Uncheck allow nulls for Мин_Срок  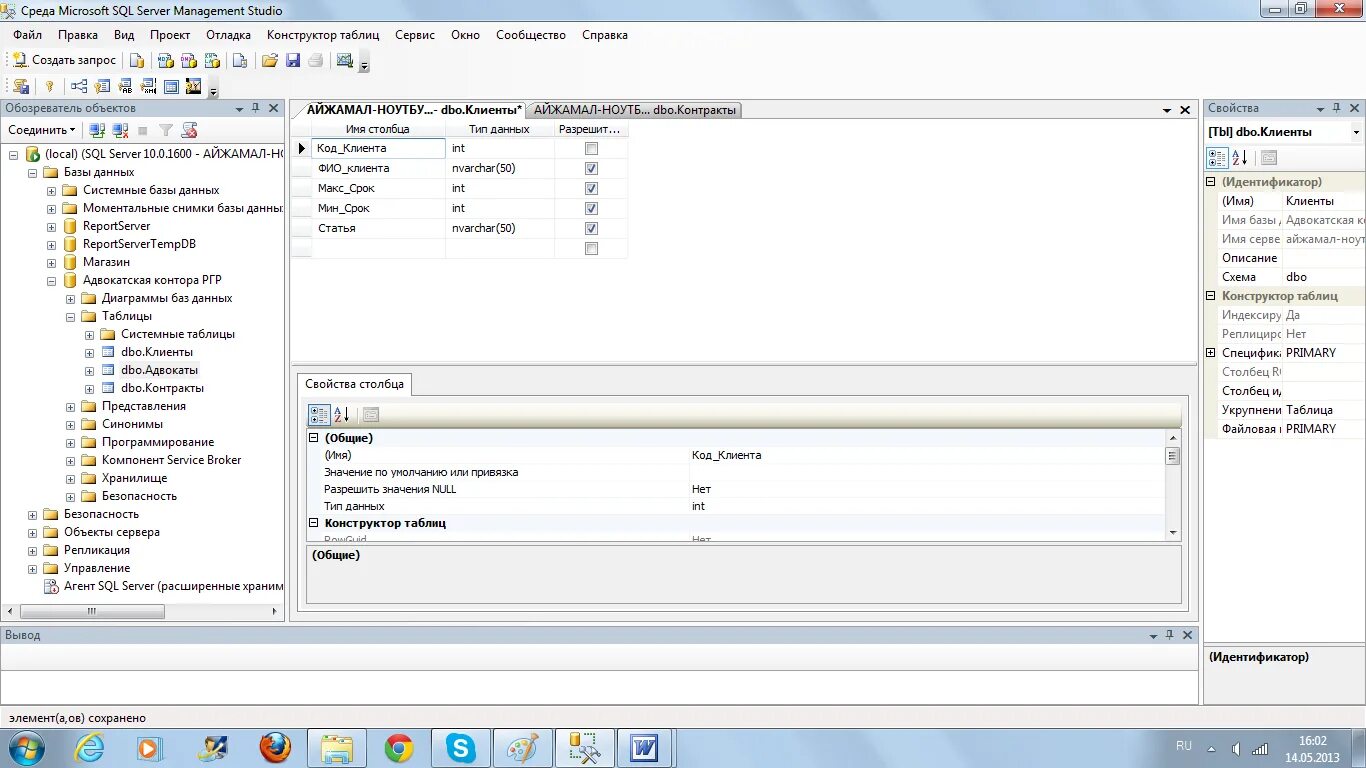tap(591, 208)
